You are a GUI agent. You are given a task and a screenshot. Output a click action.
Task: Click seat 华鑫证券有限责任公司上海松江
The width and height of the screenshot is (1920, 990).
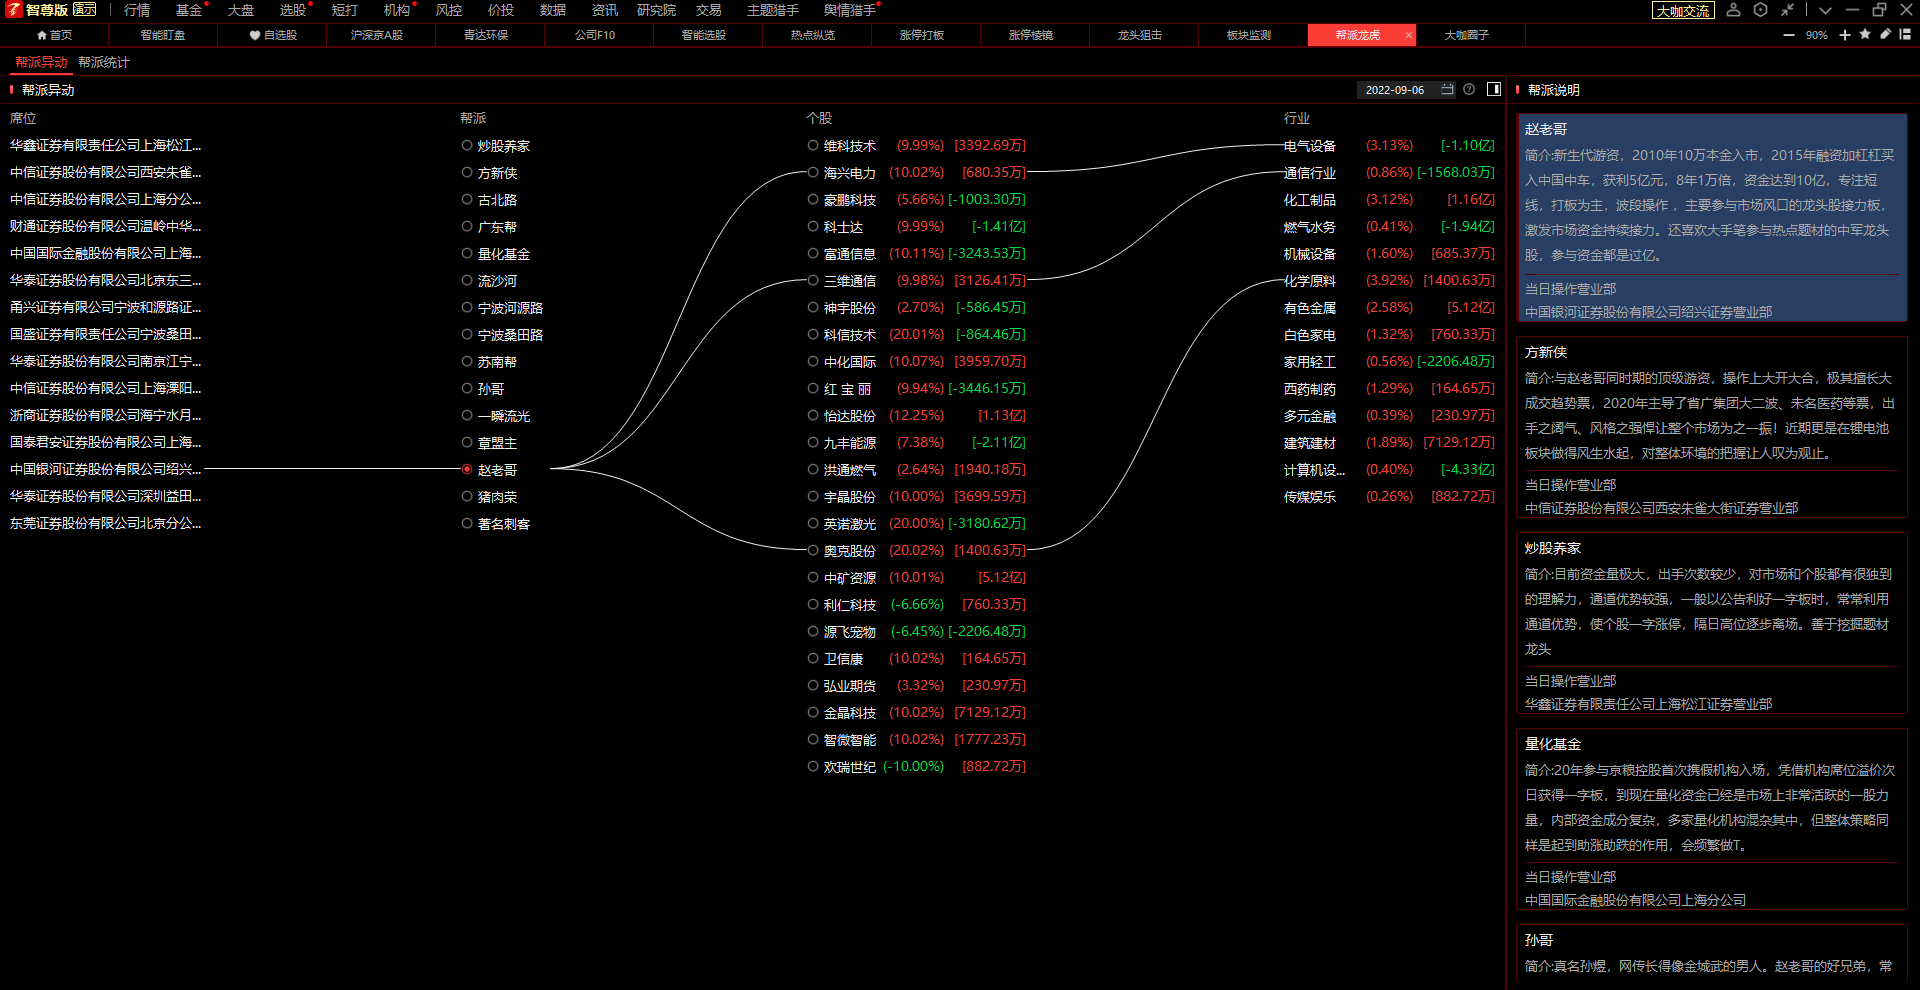tap(105, 145)
